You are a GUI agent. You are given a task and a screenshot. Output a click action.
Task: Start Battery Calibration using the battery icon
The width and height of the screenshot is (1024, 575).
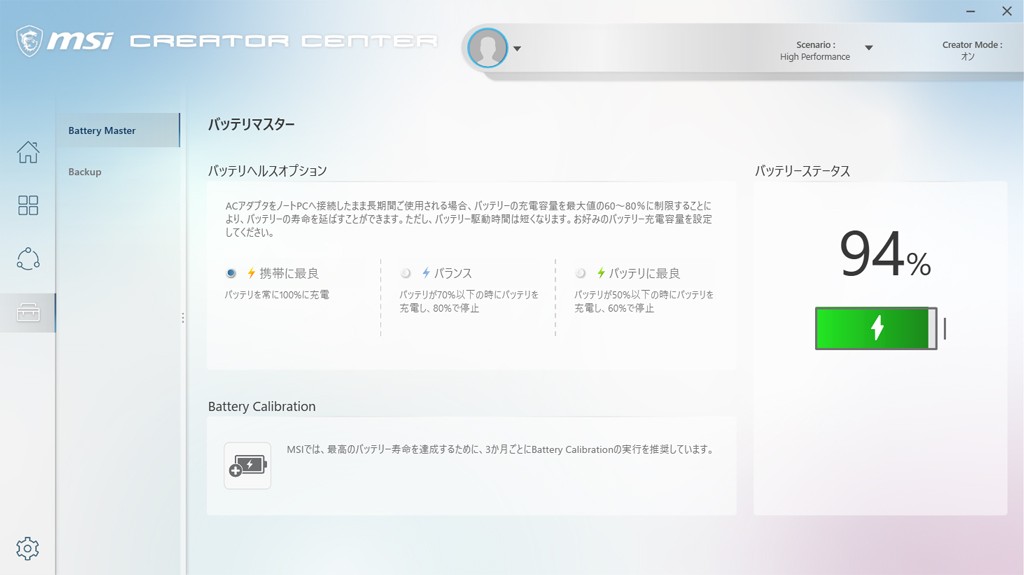(x=248, y=466)
